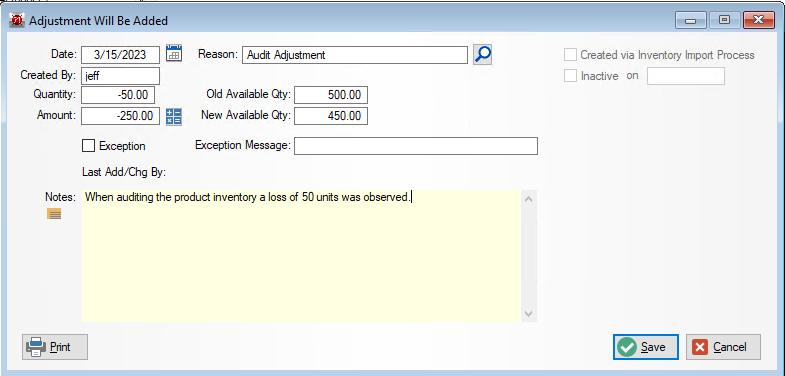The width and height of the screenshot is (785, 376).
Task: Click the Reason lookup magnifier icon
Action: point(483,55)
